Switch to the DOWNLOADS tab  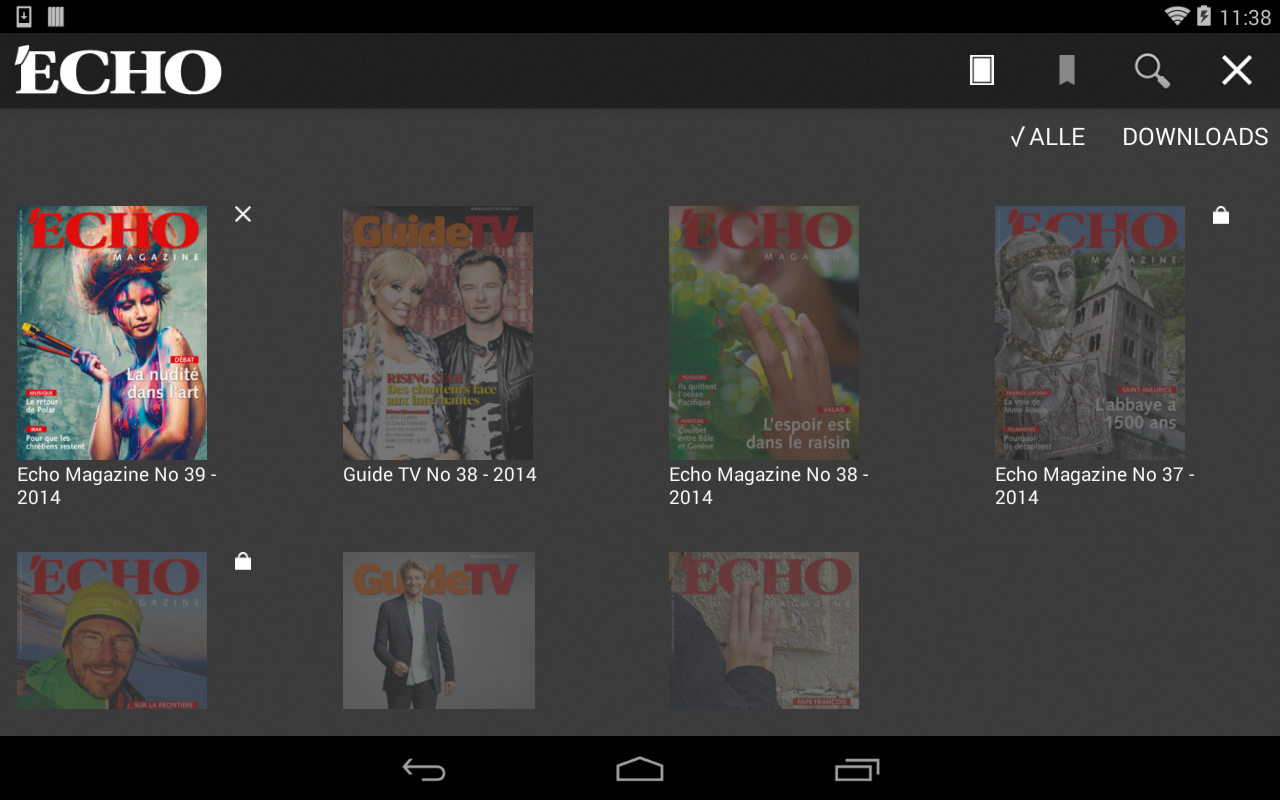point(1195,137)
